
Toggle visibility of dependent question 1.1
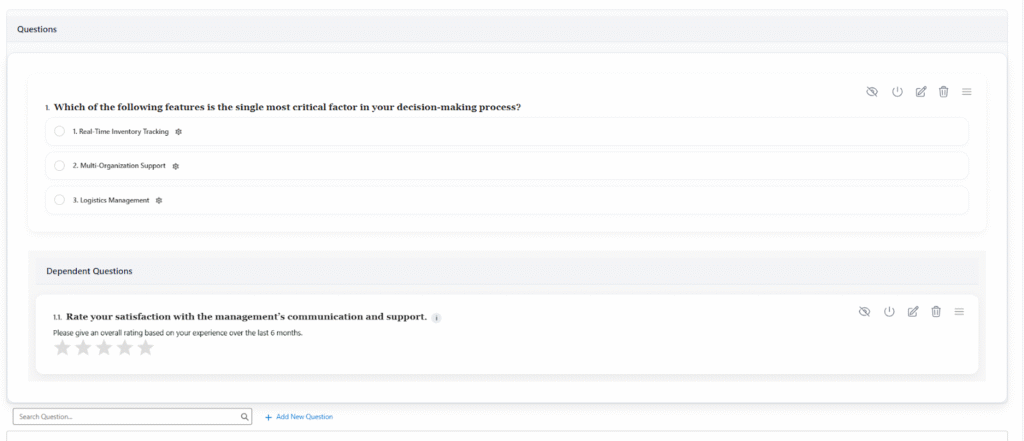864,312
